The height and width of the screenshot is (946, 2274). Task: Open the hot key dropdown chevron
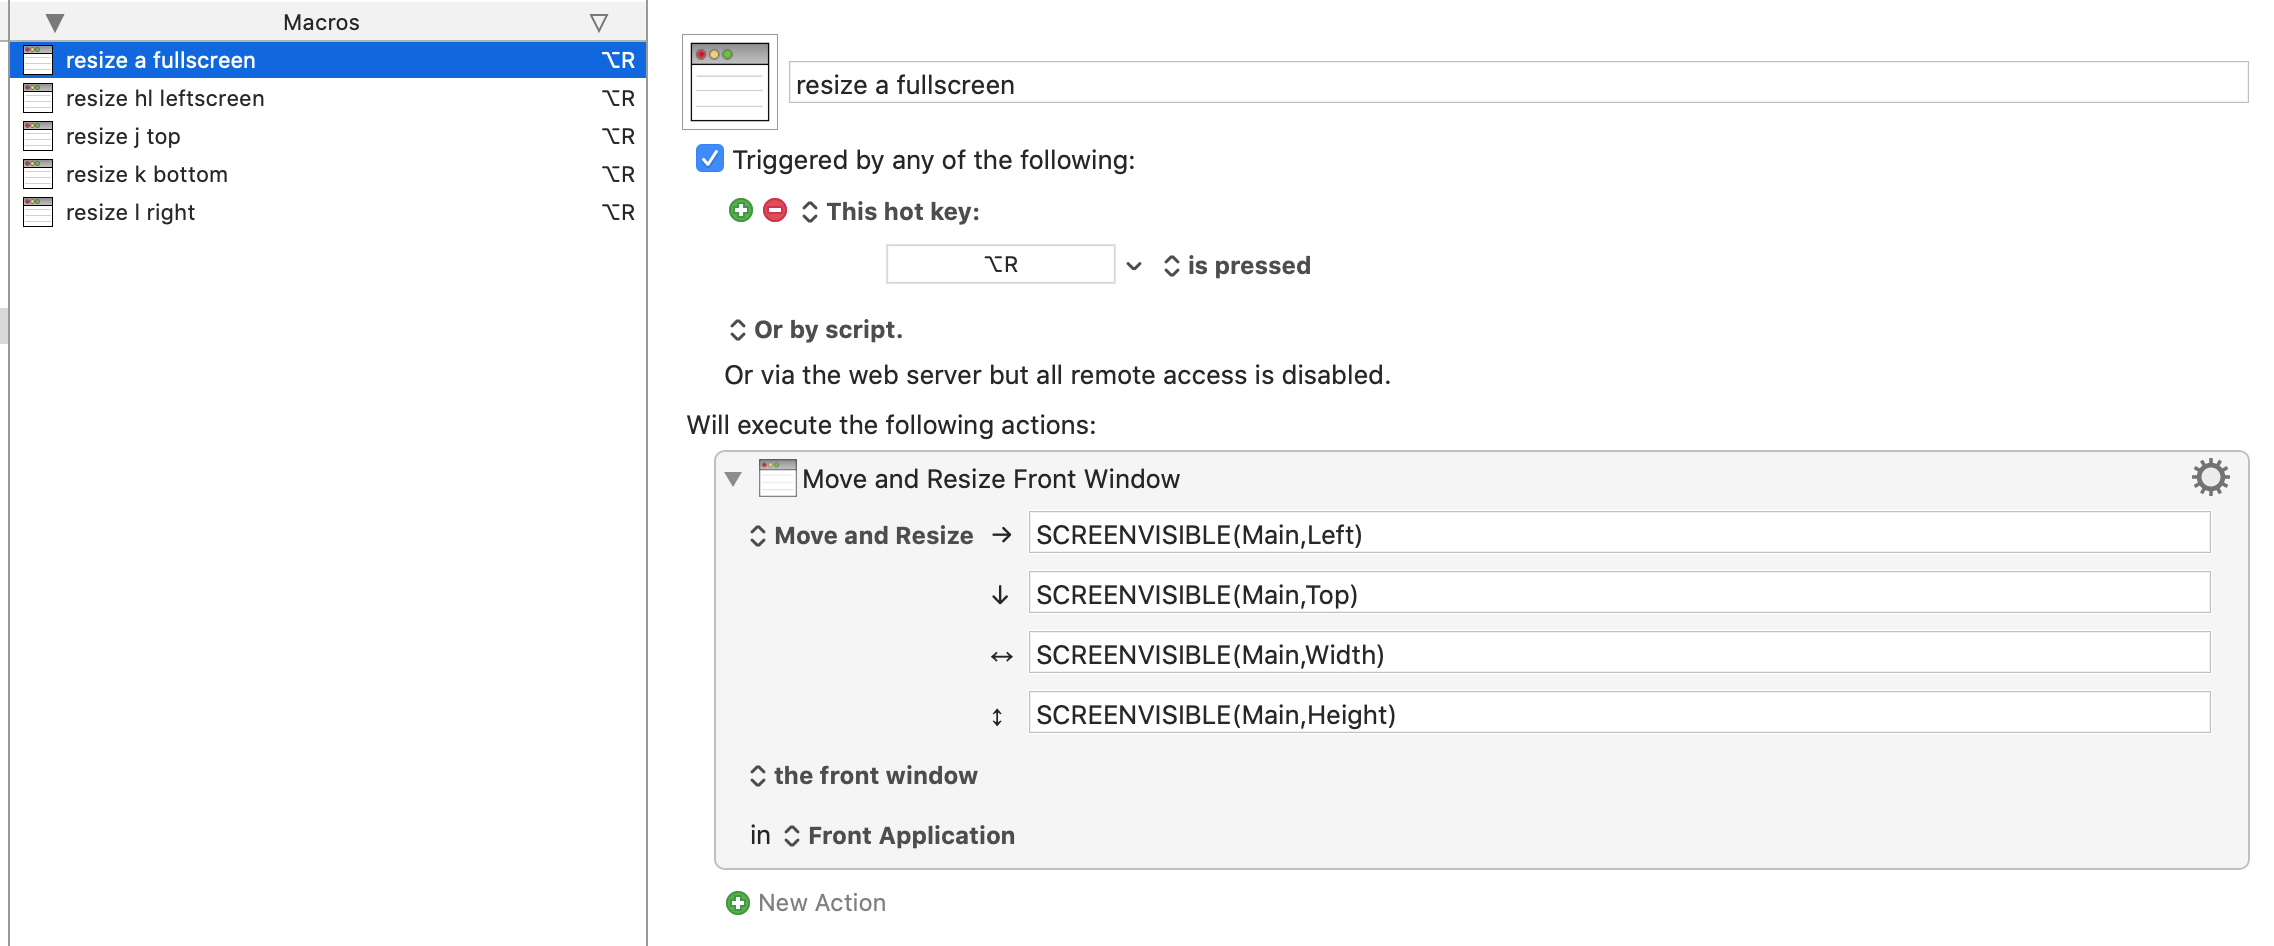1134,266
